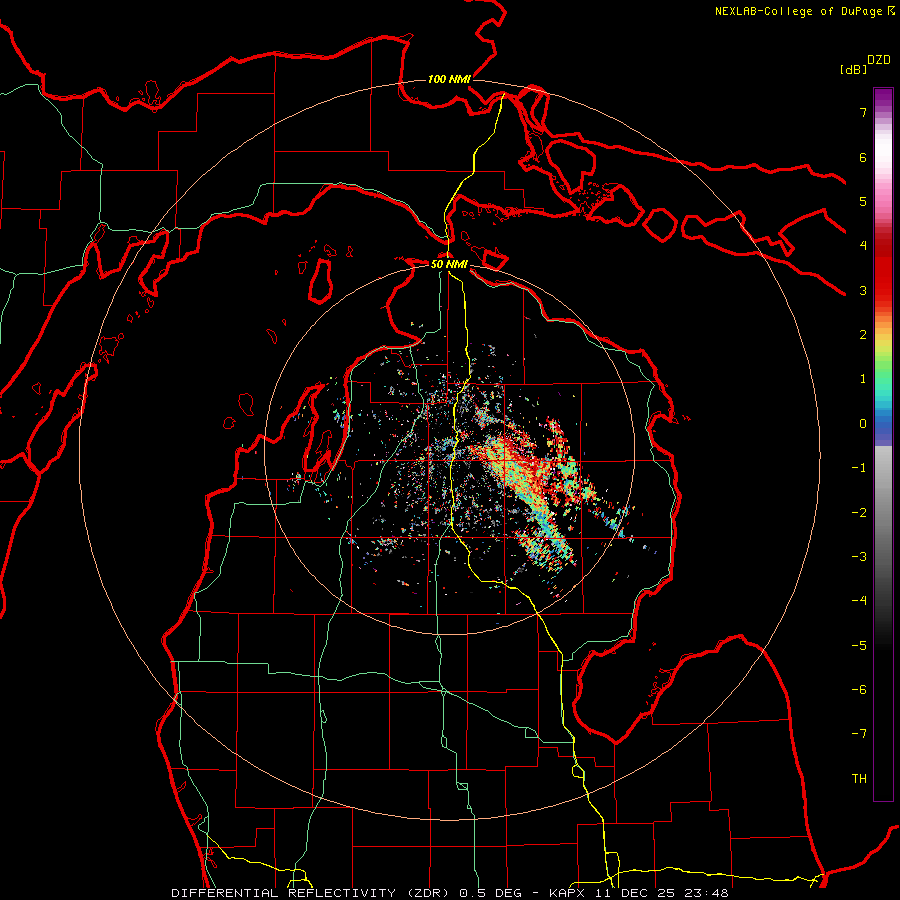Click legend value 4
The image size is (900, 900).
tap(863, 246)
